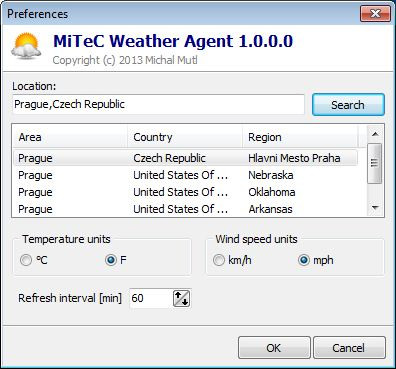This screenshot has width=396, height=369.
Task: Click the refresh interval value field
Action: [x=151, y=298]
